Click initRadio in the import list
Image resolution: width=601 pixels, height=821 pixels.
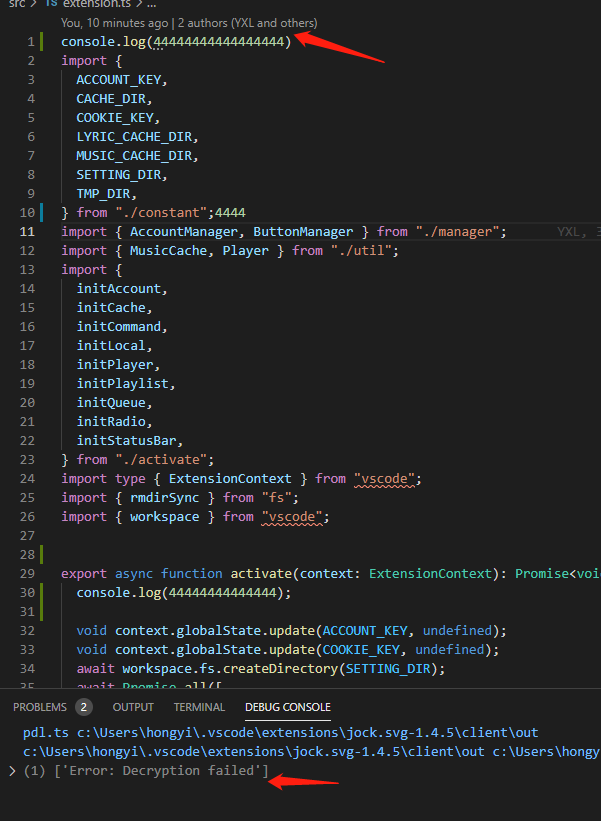pos(111,421)
